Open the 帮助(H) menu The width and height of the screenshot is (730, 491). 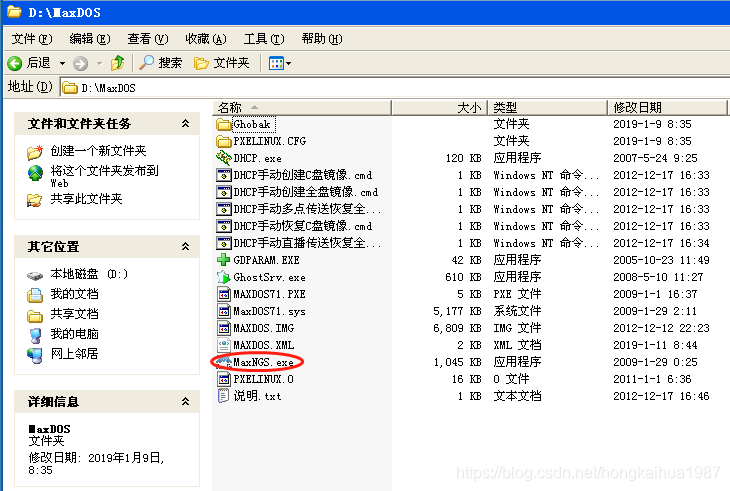[x=322, y=39]
